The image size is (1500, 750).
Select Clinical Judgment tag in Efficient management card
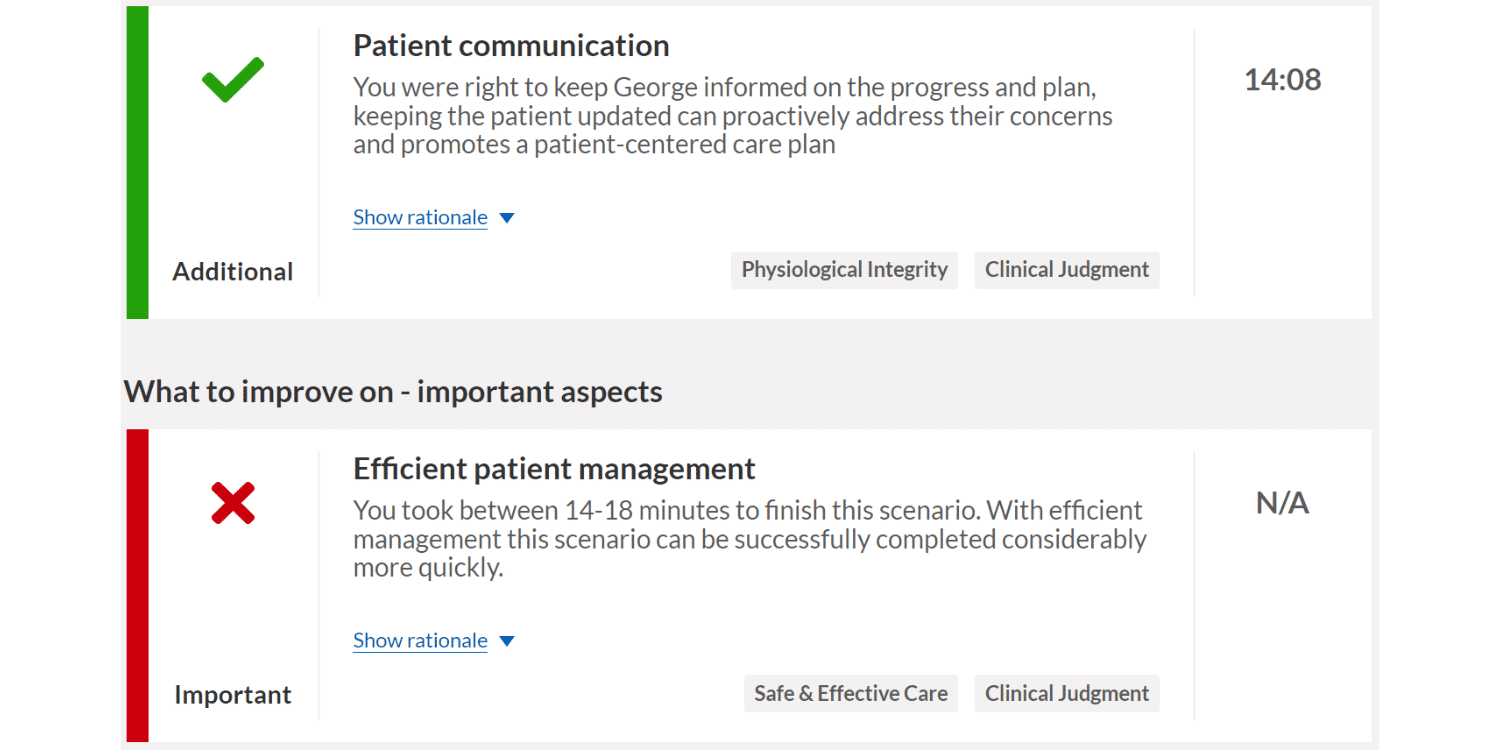pyautogui.click(x=1067, y=694)
